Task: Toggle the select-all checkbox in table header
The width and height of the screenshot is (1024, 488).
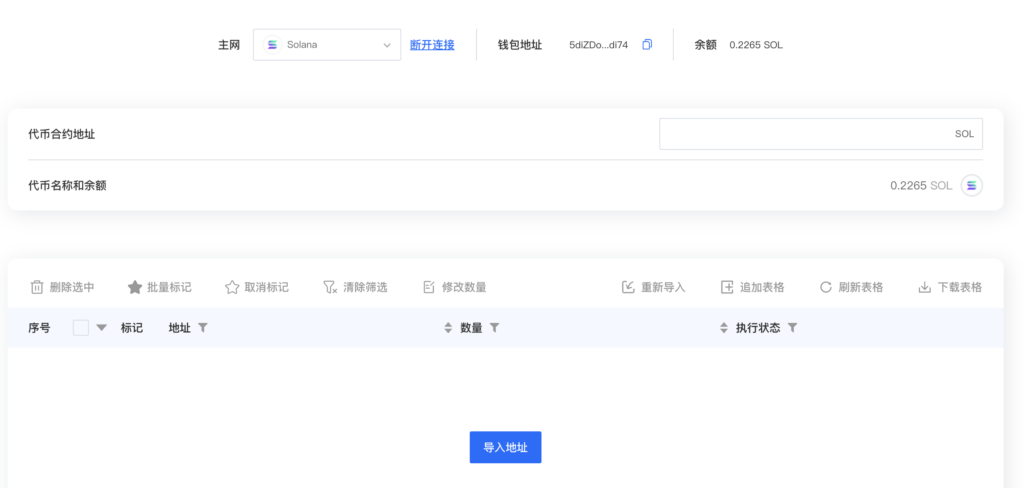Action: point(81,328)
